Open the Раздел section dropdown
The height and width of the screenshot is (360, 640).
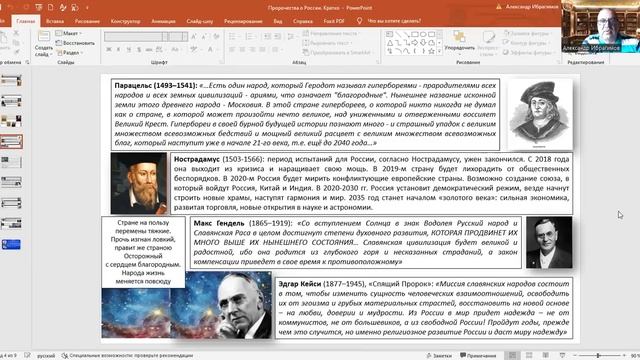click(x=70, y=53)
